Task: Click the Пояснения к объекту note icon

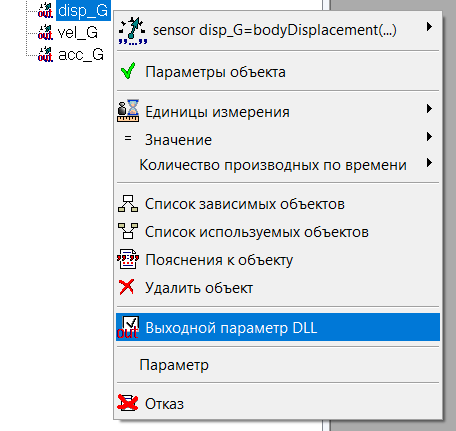Action: tap(128, 259)
